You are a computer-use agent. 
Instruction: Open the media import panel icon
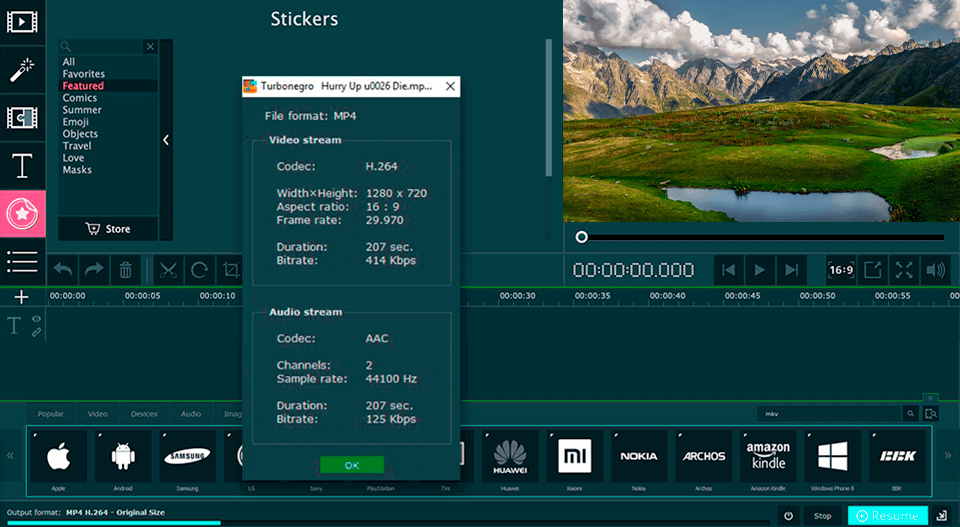(22, 22)
